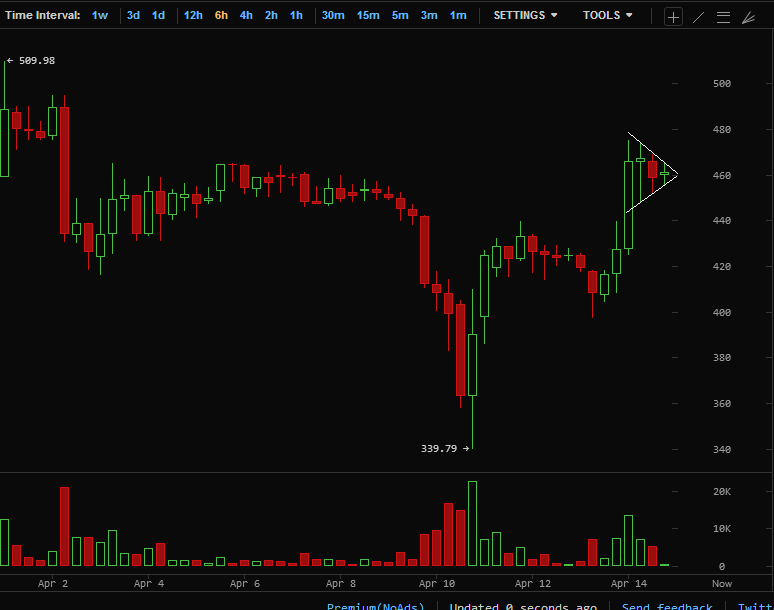Switch interval to 1m
Image resolution: width=774 pixels, height=610 pixels.
[x=458, y=15]
